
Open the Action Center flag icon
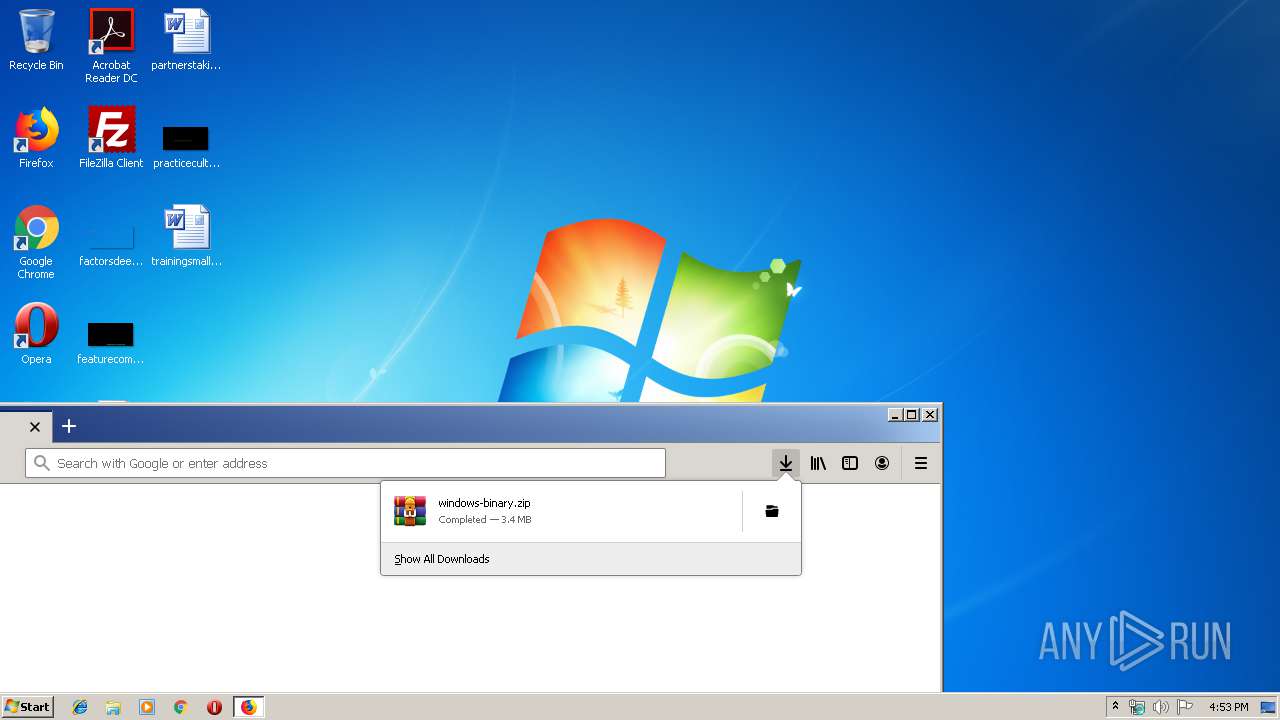1185,707
